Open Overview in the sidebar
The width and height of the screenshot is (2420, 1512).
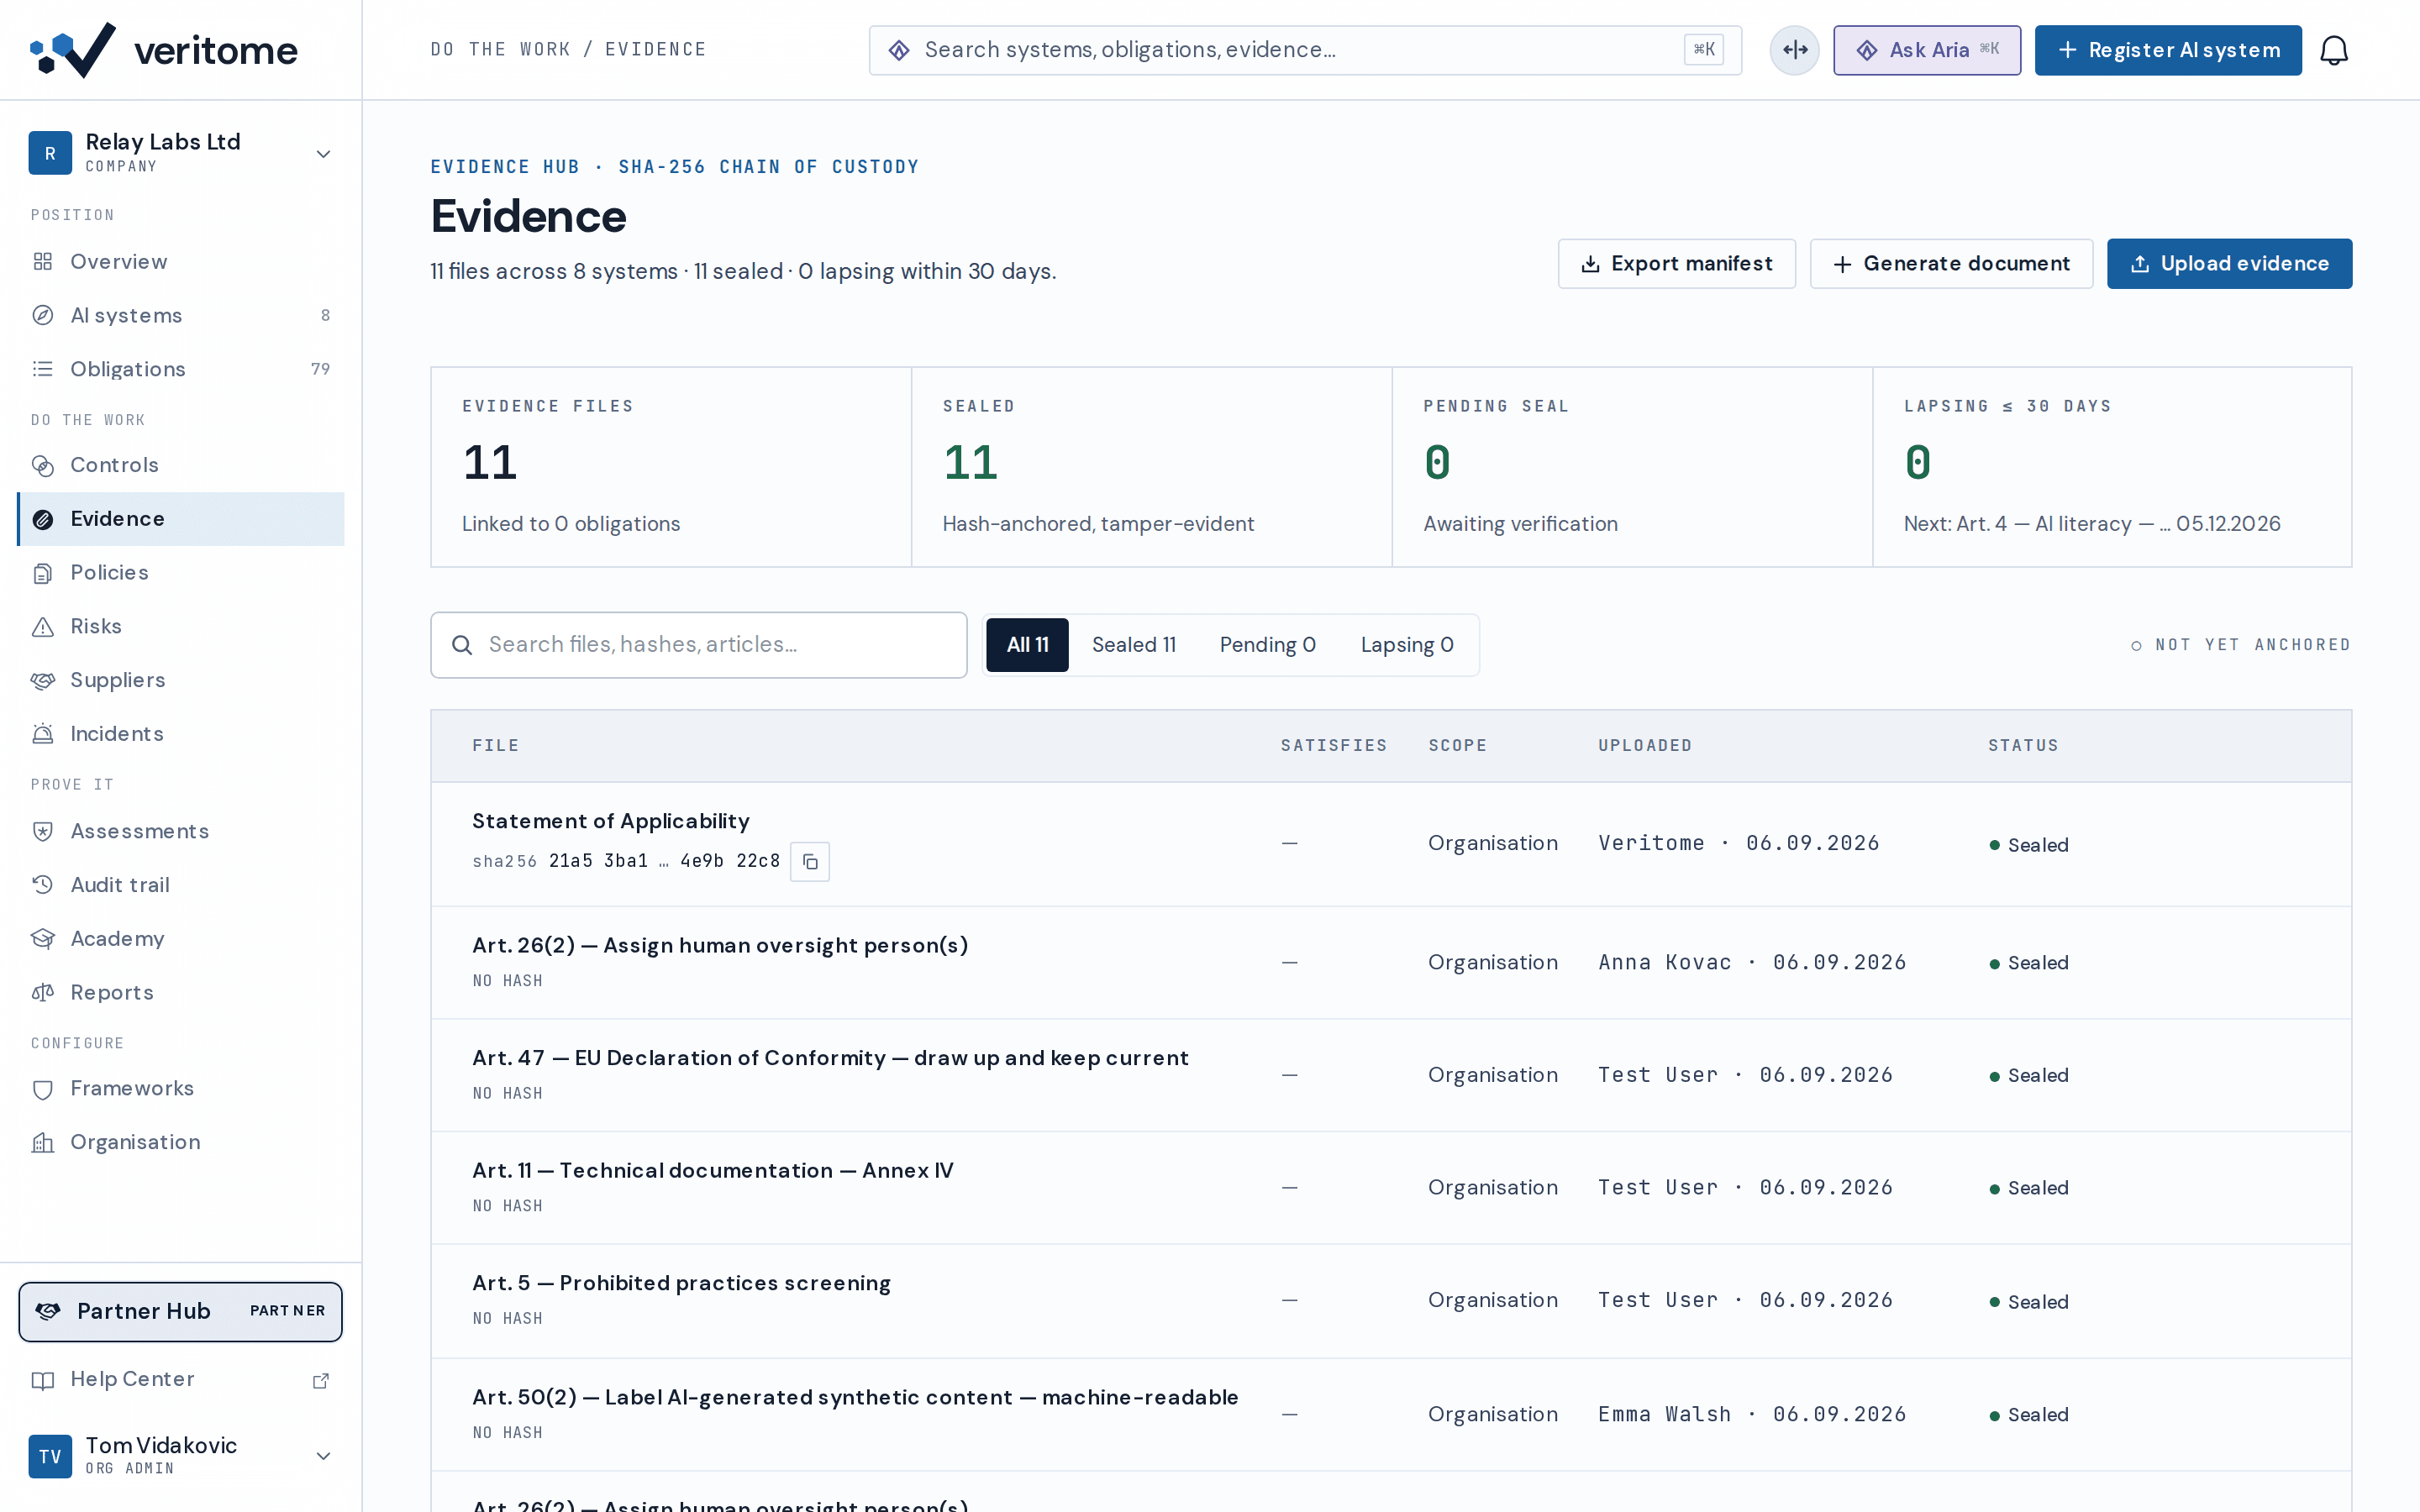(x=181, y=261)
